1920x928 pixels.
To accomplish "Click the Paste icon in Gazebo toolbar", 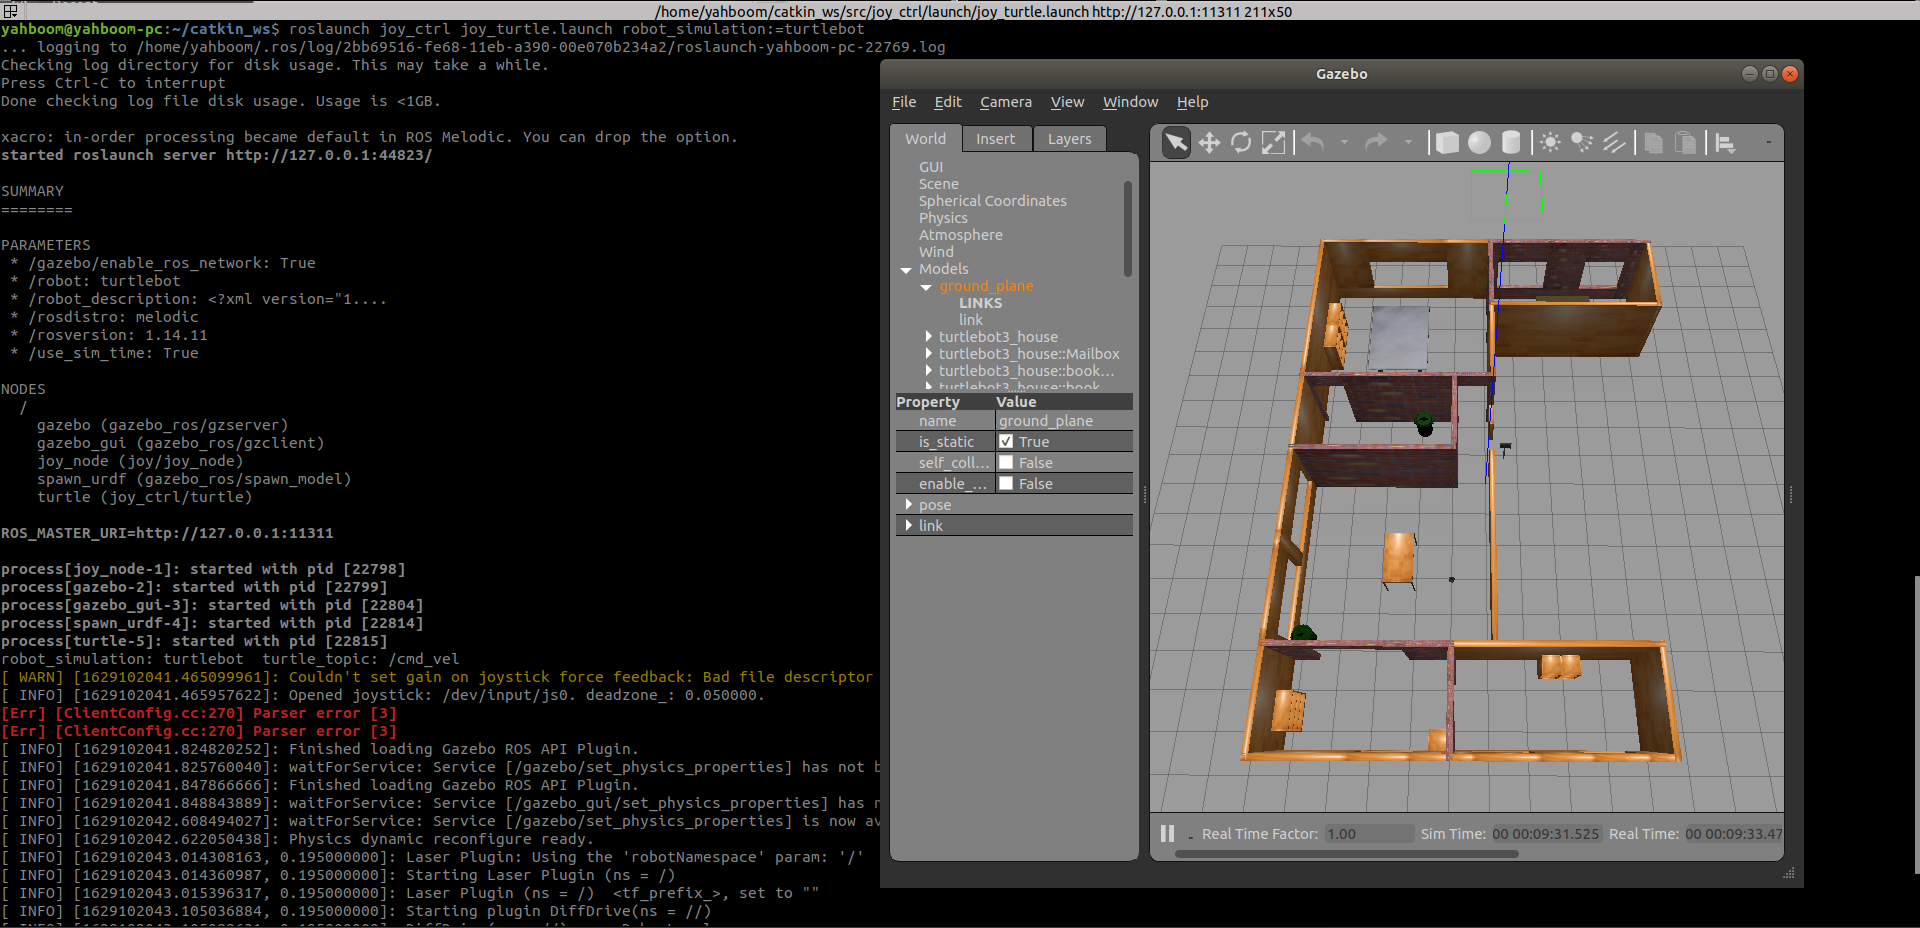I will 1686,143.
